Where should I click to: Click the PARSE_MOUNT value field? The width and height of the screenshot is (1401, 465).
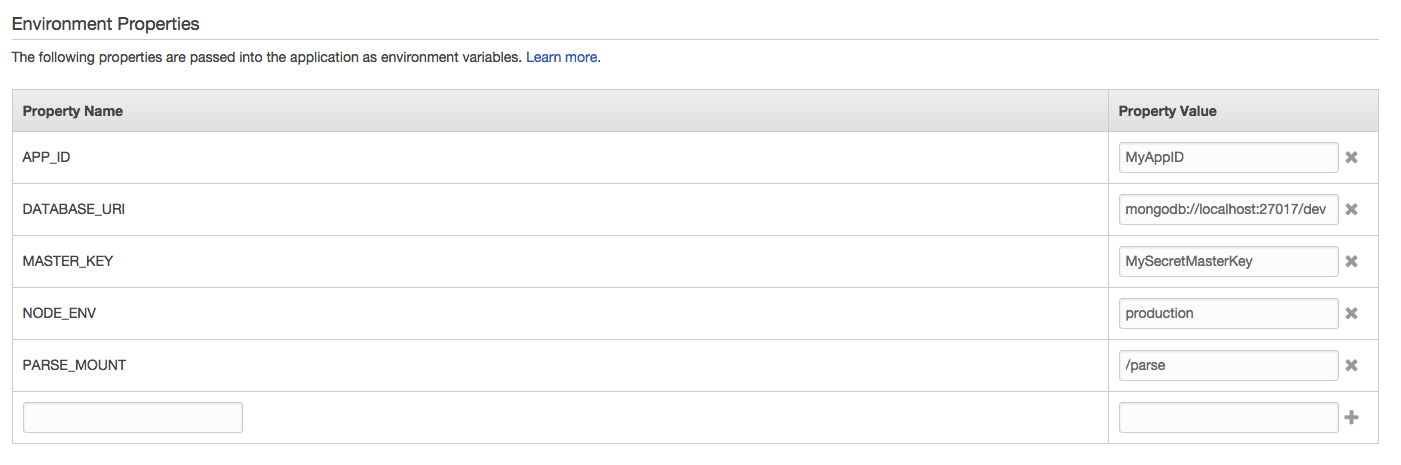tap(1228, 366)
